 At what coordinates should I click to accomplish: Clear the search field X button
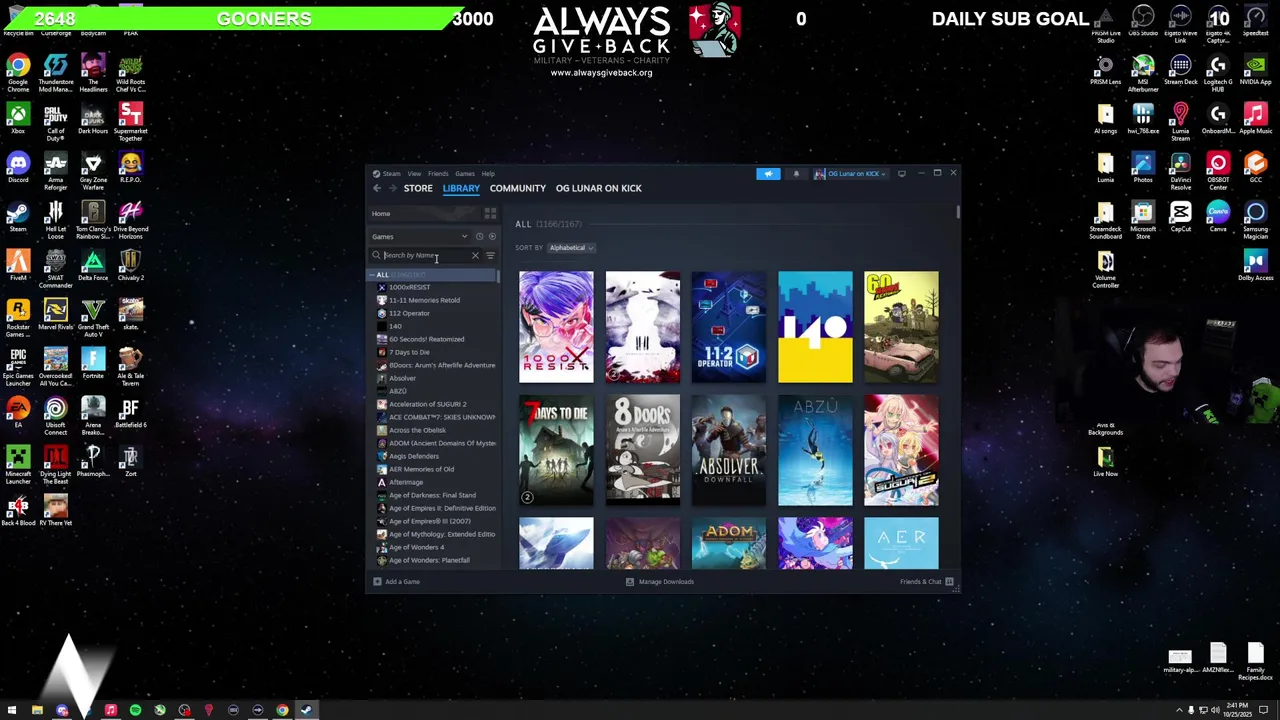[x=475, y=256]
